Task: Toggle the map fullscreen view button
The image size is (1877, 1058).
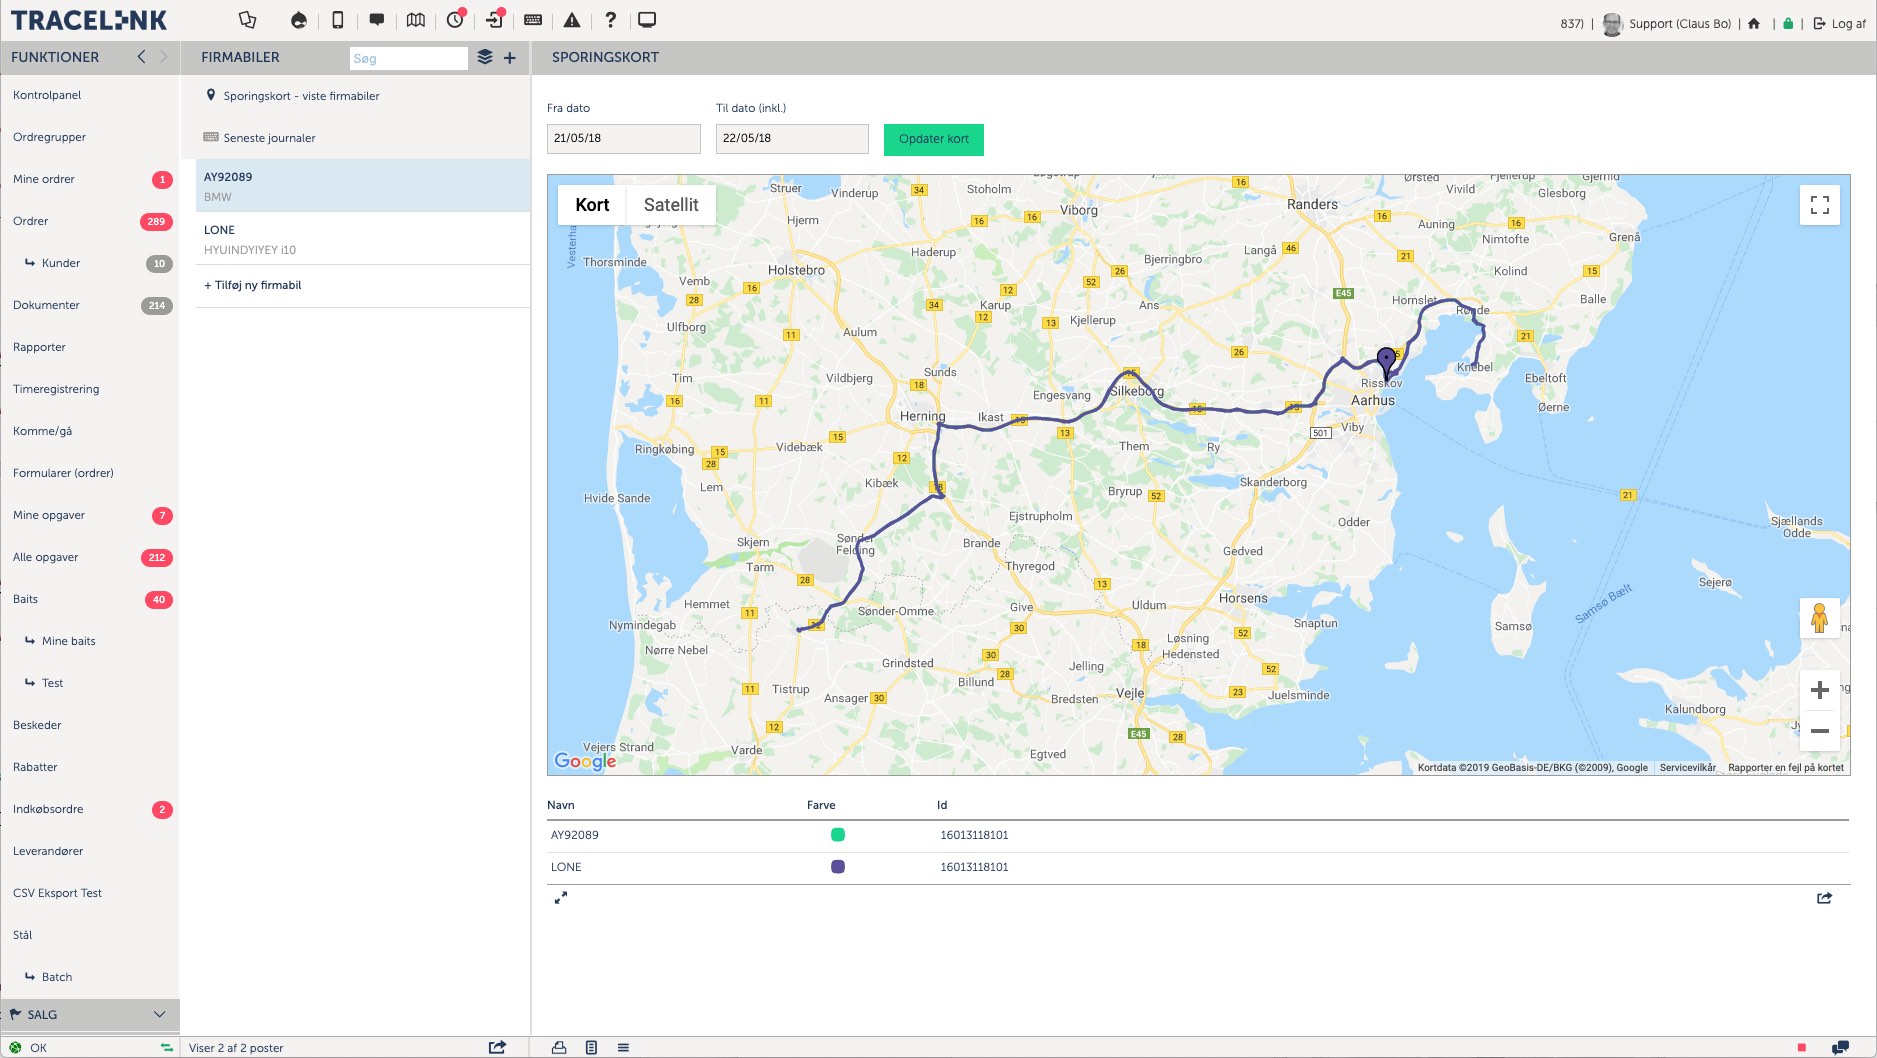Action: coord(1819,205)
